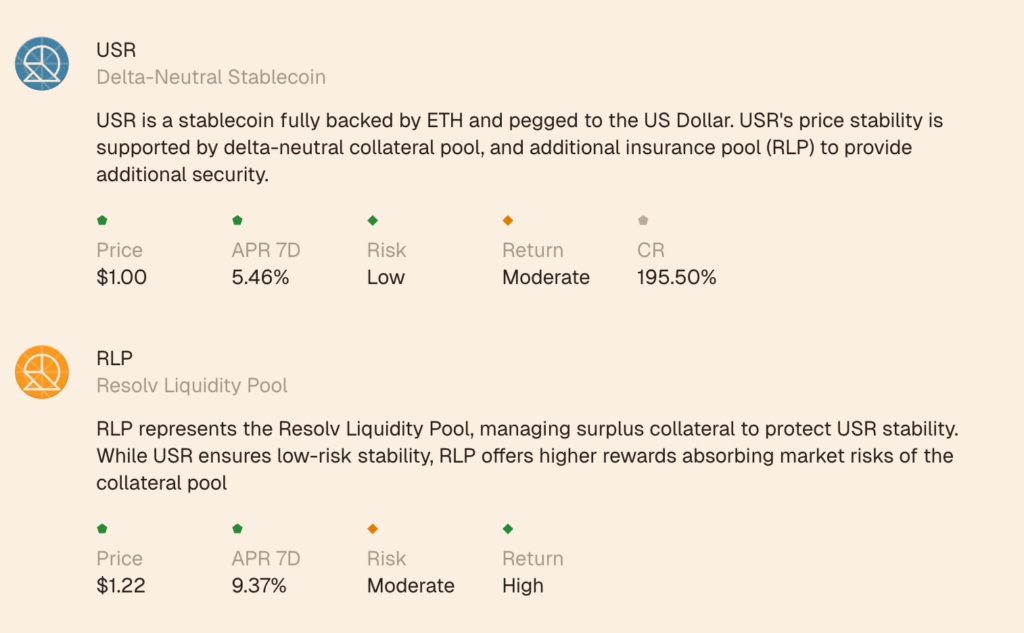1024x633 pixels.
Task: Click the blue USR token logo
Action: click(42, 63)
